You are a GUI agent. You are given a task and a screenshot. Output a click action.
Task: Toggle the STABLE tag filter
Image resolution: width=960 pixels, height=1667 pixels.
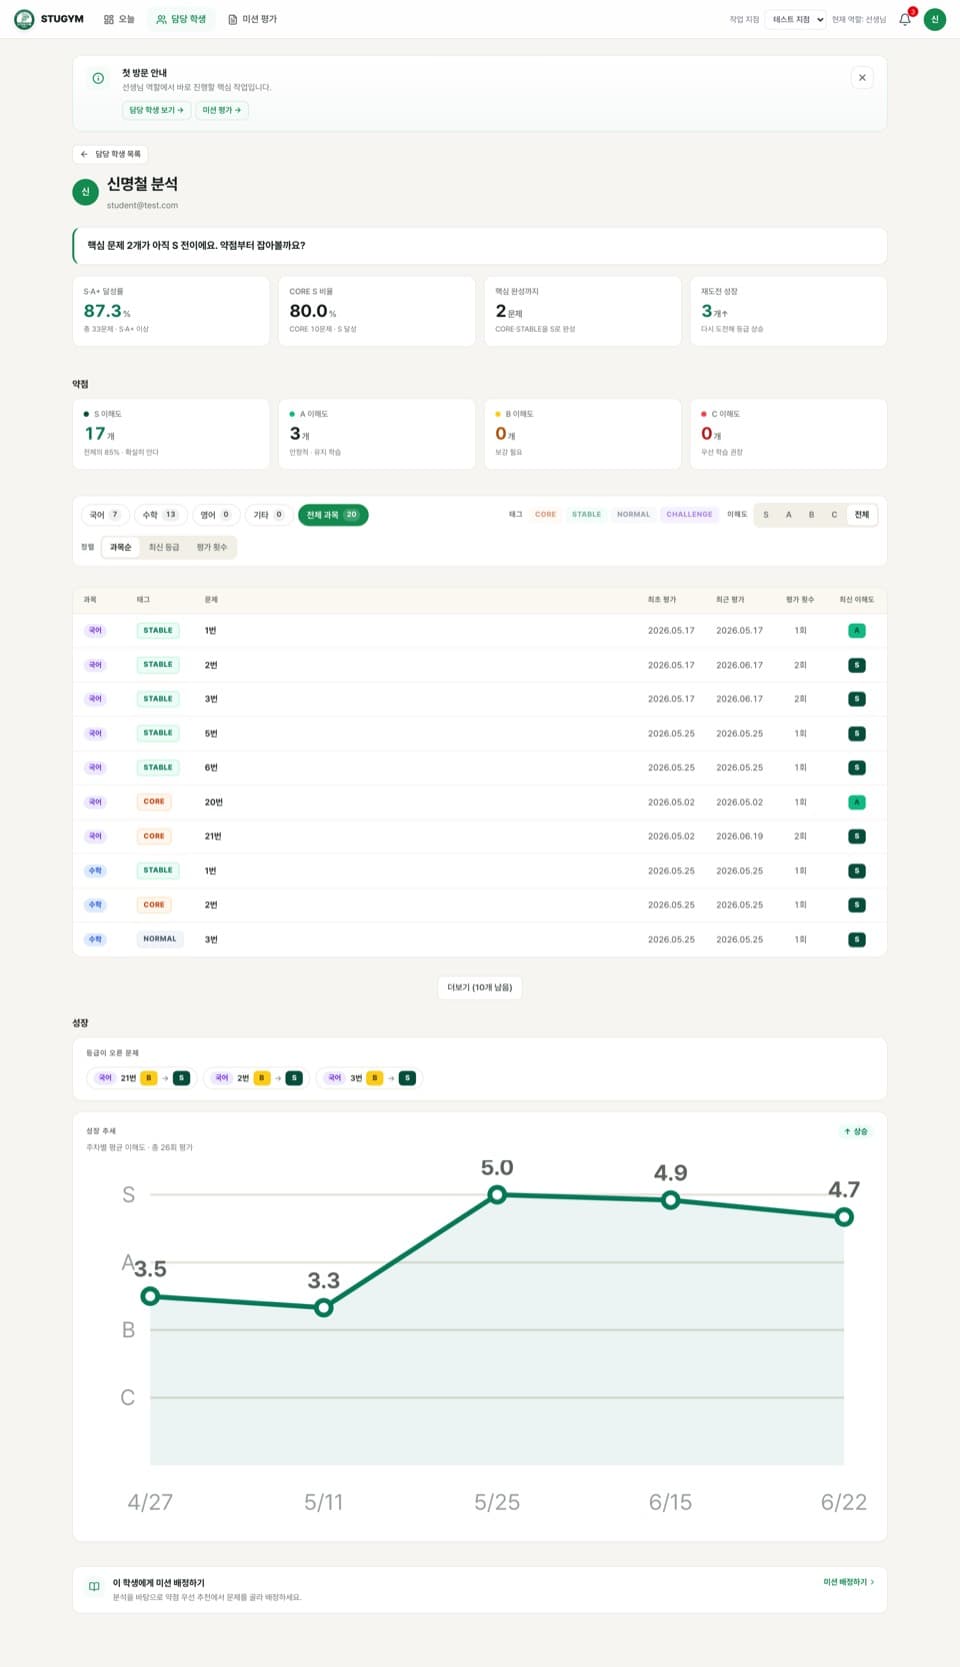[587, 515]
